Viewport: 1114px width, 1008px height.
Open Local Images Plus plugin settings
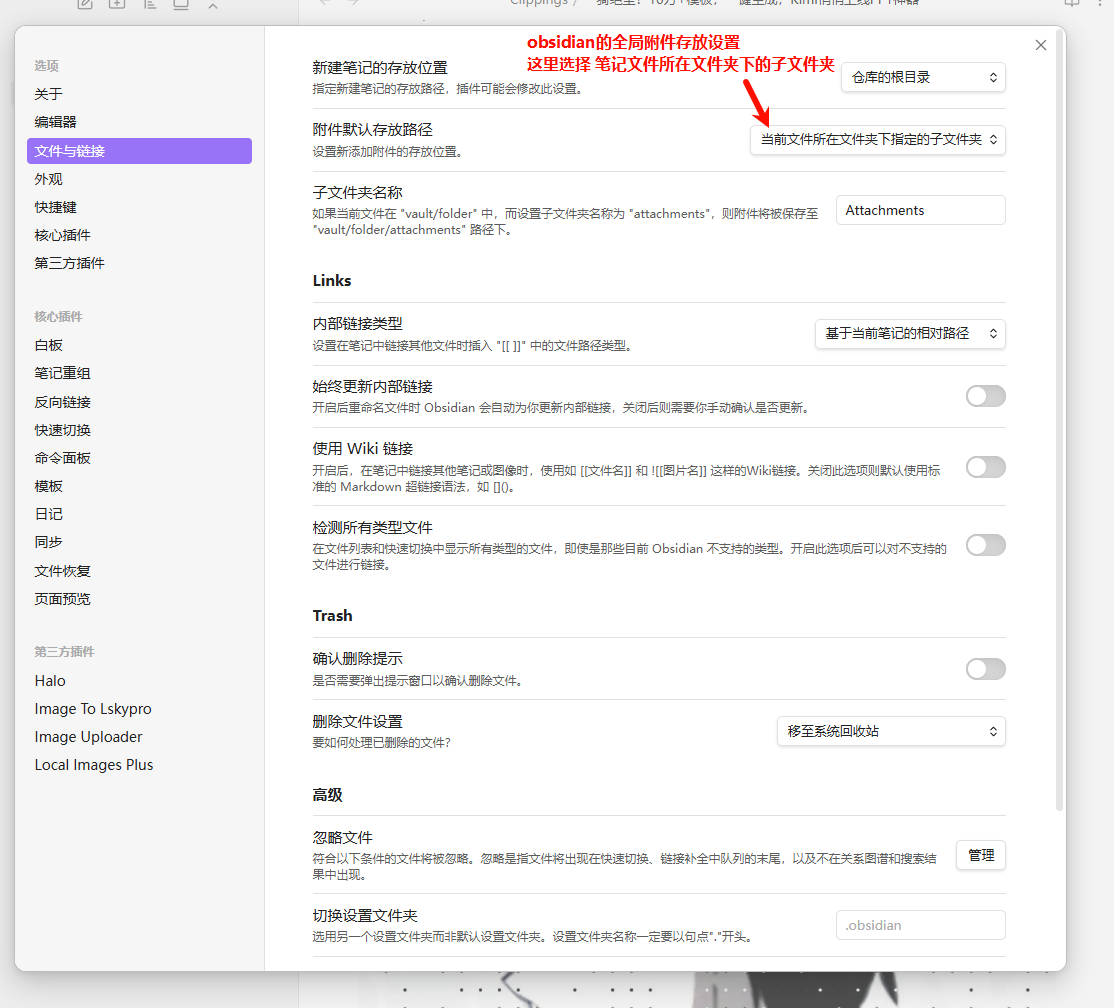[94, 764]
